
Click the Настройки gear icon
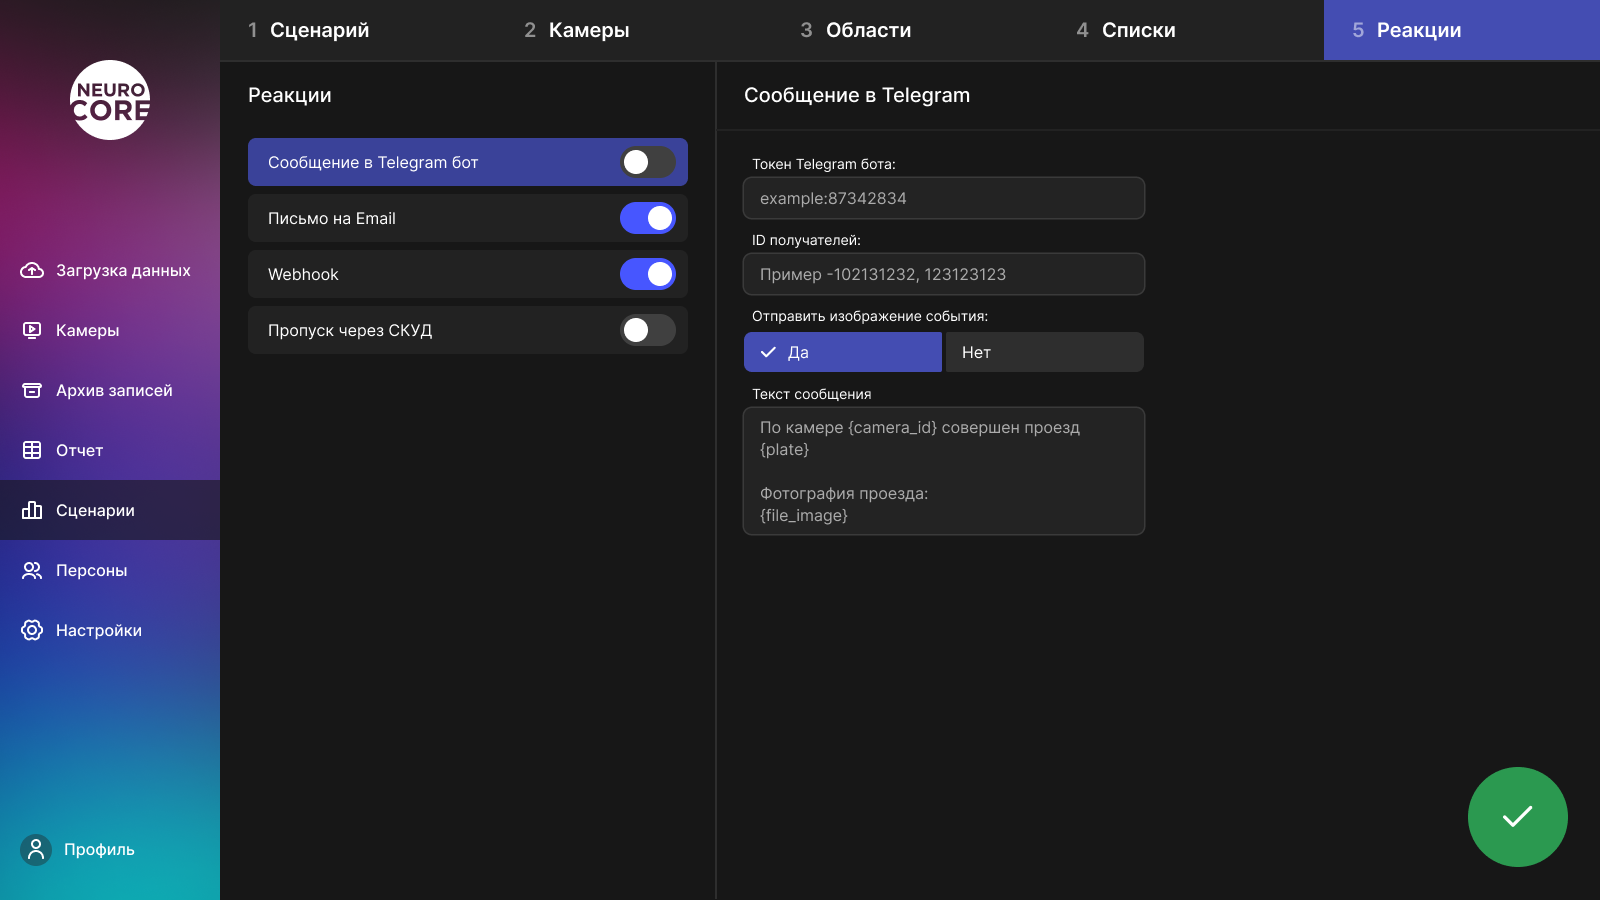tap(32, 630)
